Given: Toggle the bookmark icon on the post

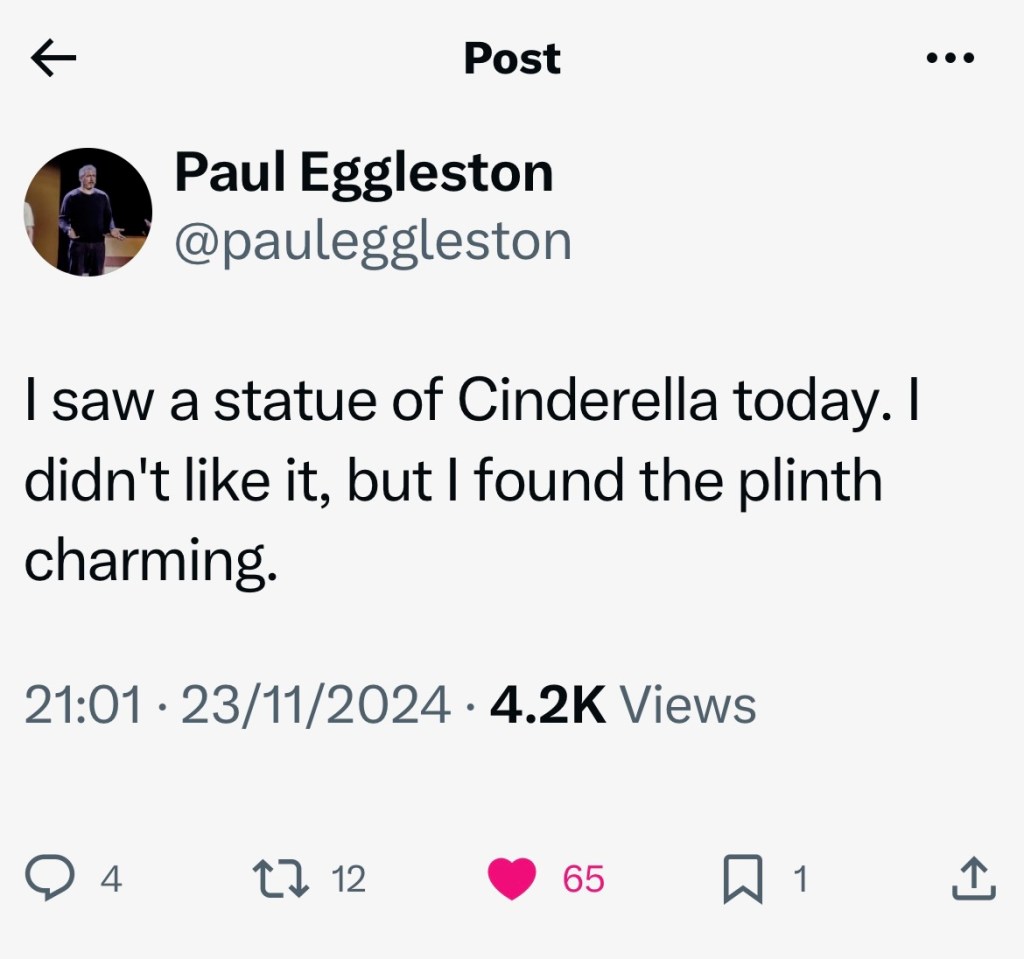Looking at the screenshot, I should click(x=743, y=879).
